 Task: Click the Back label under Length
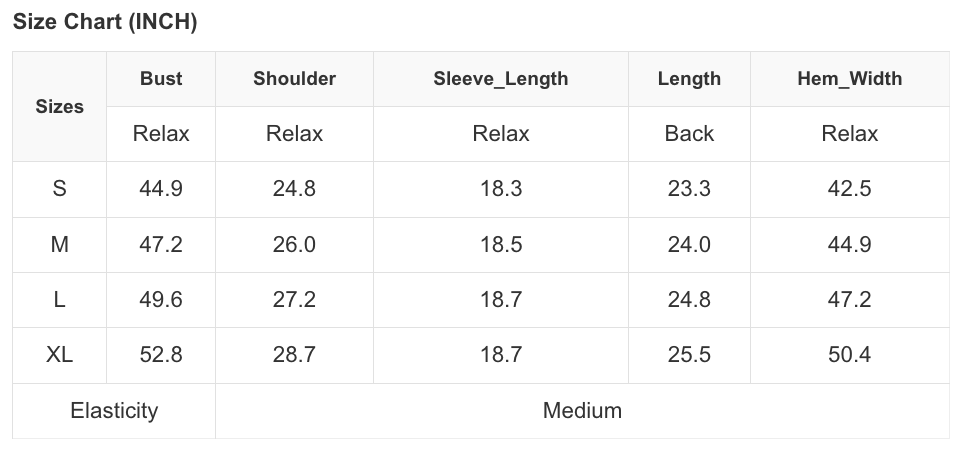(689, 134)
